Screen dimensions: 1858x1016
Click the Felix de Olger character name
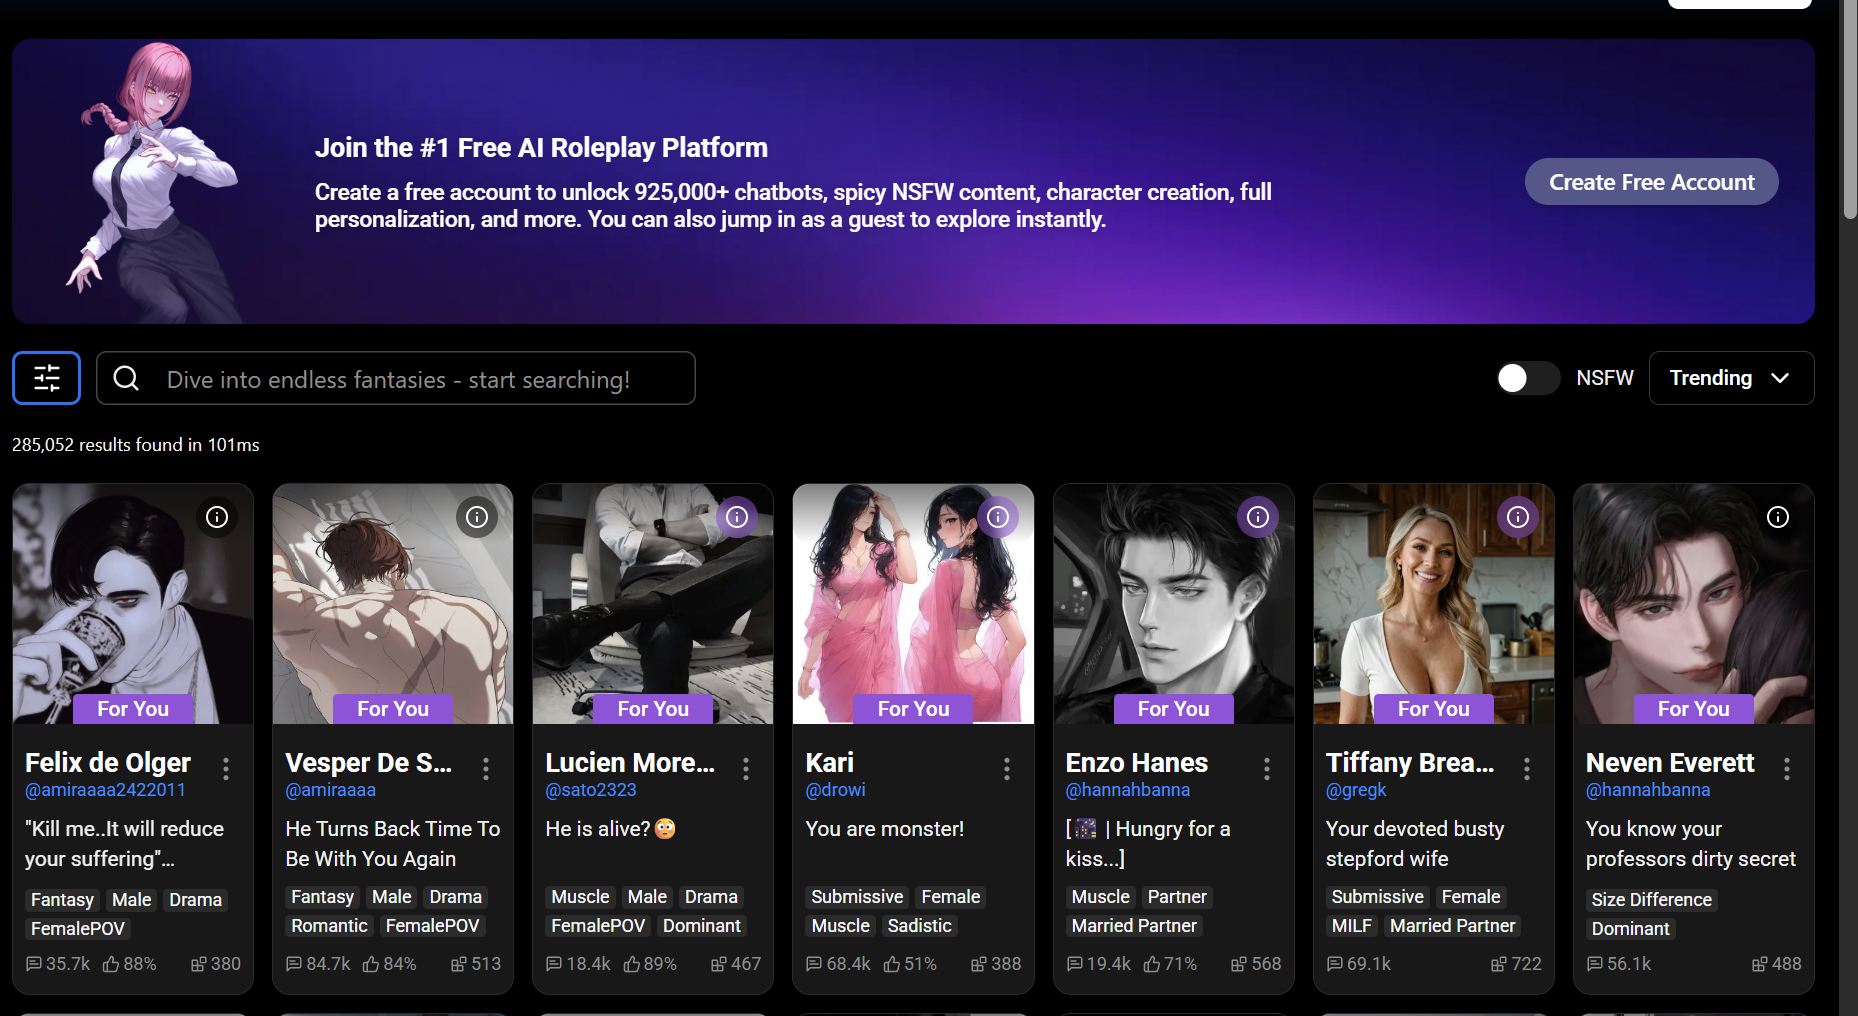[x=108, y=763]
